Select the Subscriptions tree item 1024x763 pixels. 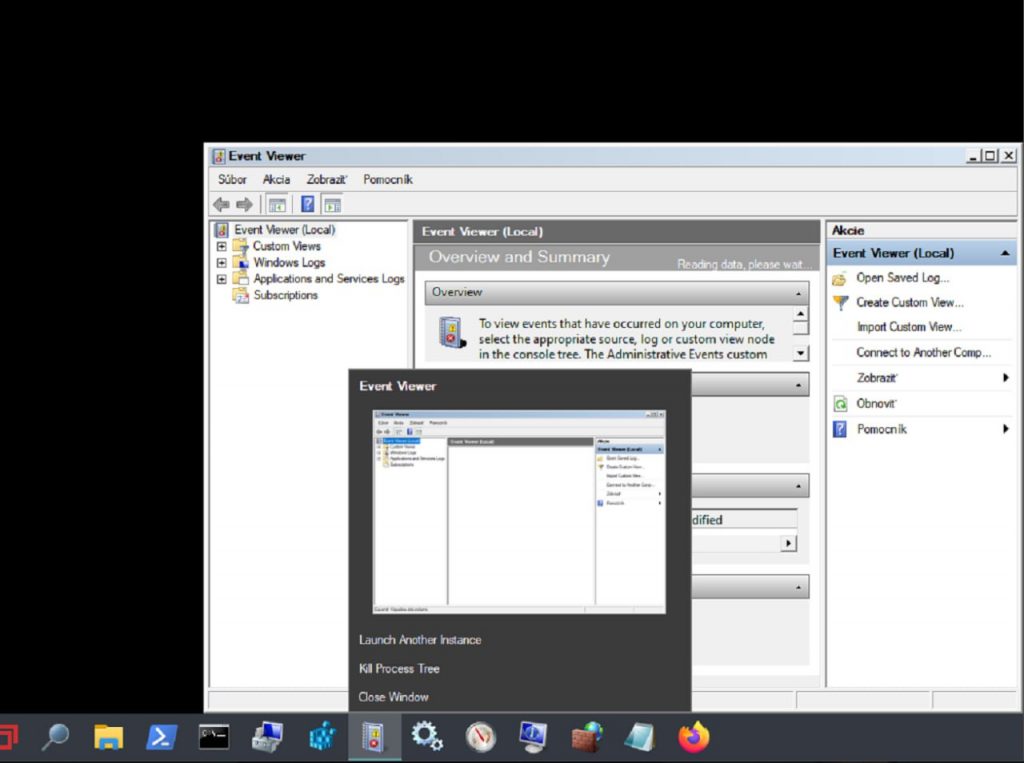[x=285, y=295]
